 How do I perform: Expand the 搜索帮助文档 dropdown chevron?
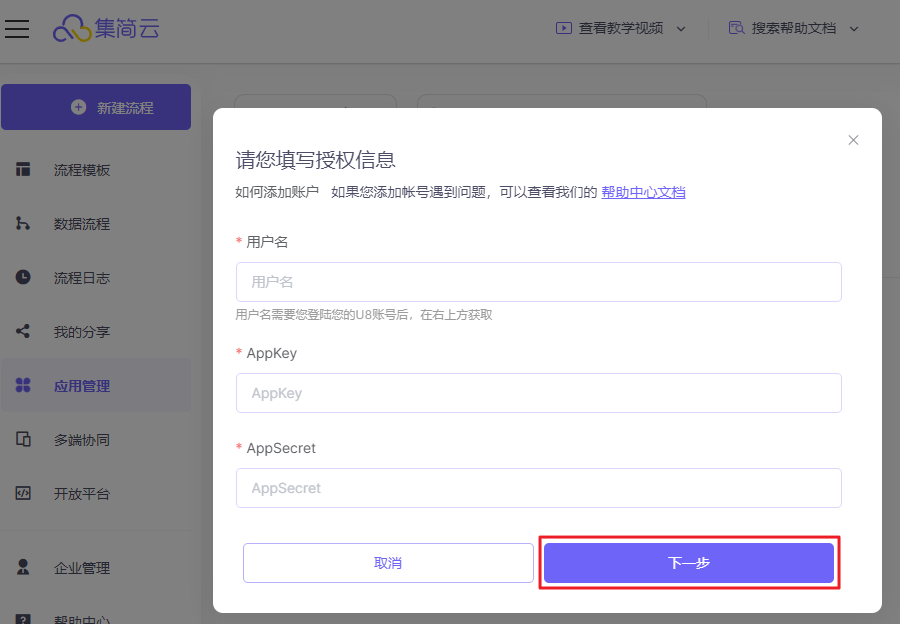tap(854, 29)
